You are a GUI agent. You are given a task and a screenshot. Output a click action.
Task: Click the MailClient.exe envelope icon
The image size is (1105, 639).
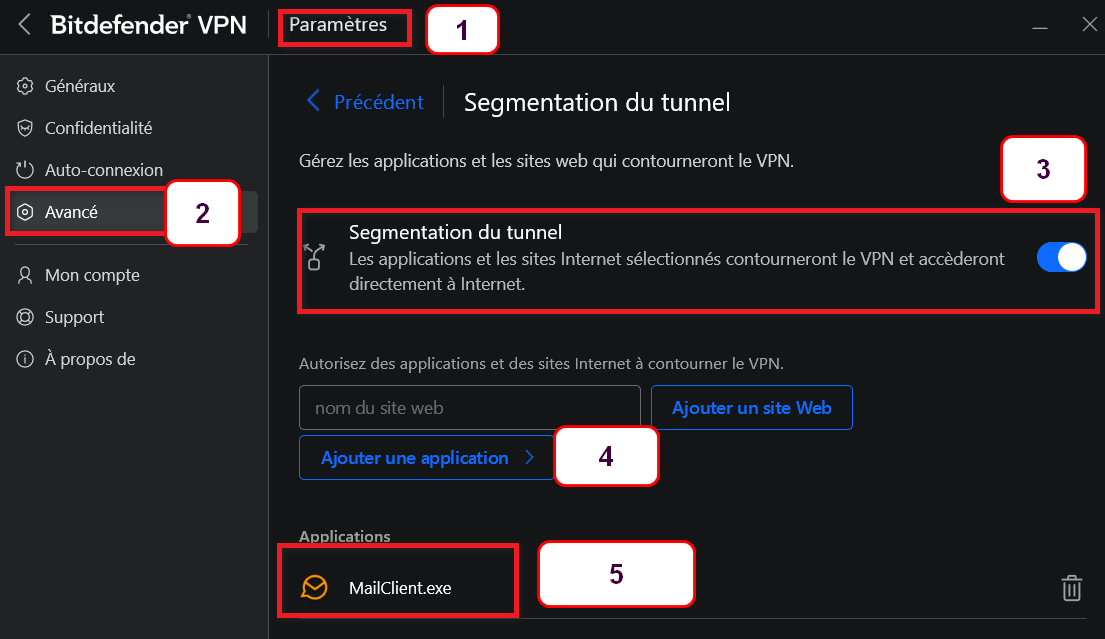click(x=314, y=588)
